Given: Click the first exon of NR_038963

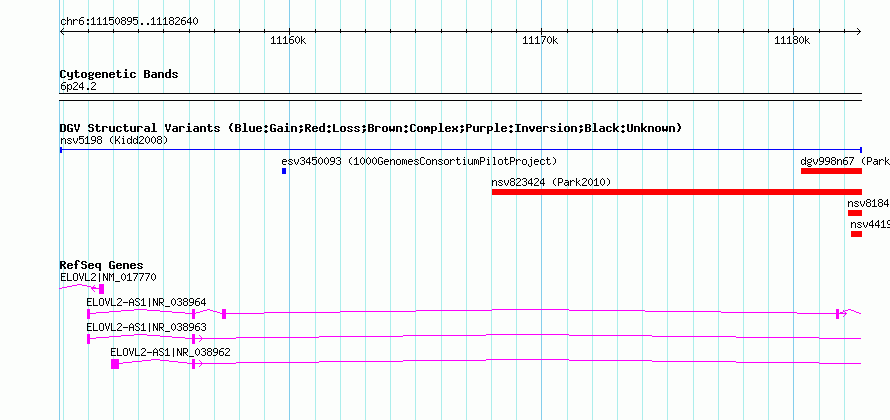Looking at the screenshot, I should (89, 339).
